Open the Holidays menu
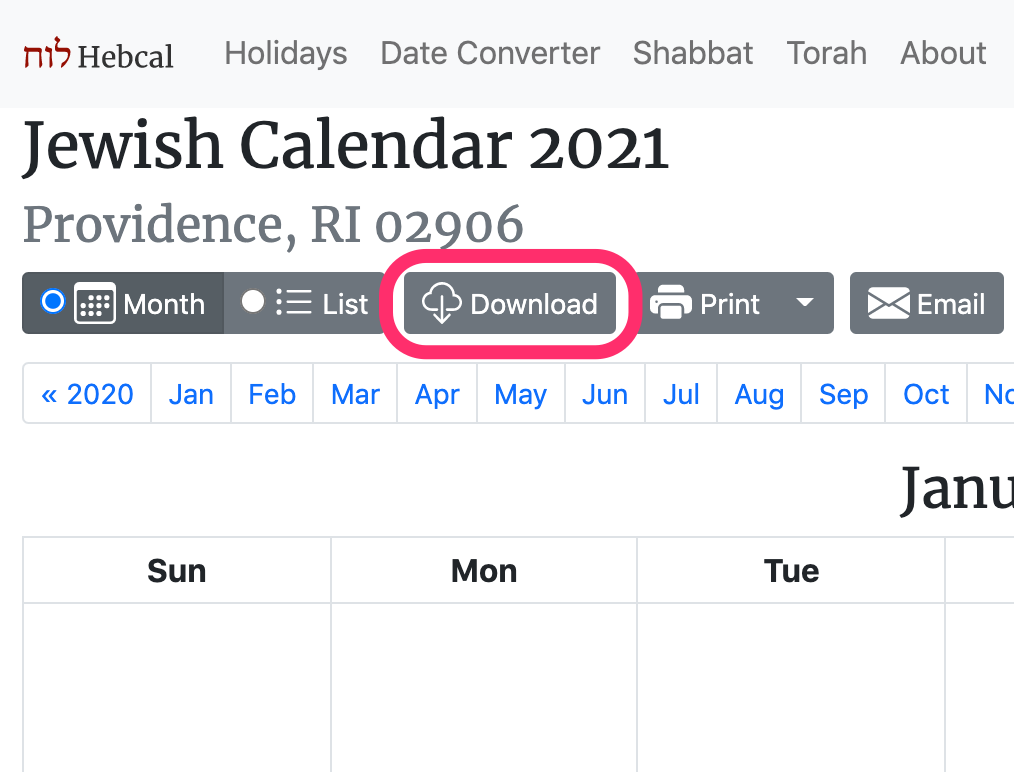The height and width of the screenshot is (772, 1014). pos(285,54)
